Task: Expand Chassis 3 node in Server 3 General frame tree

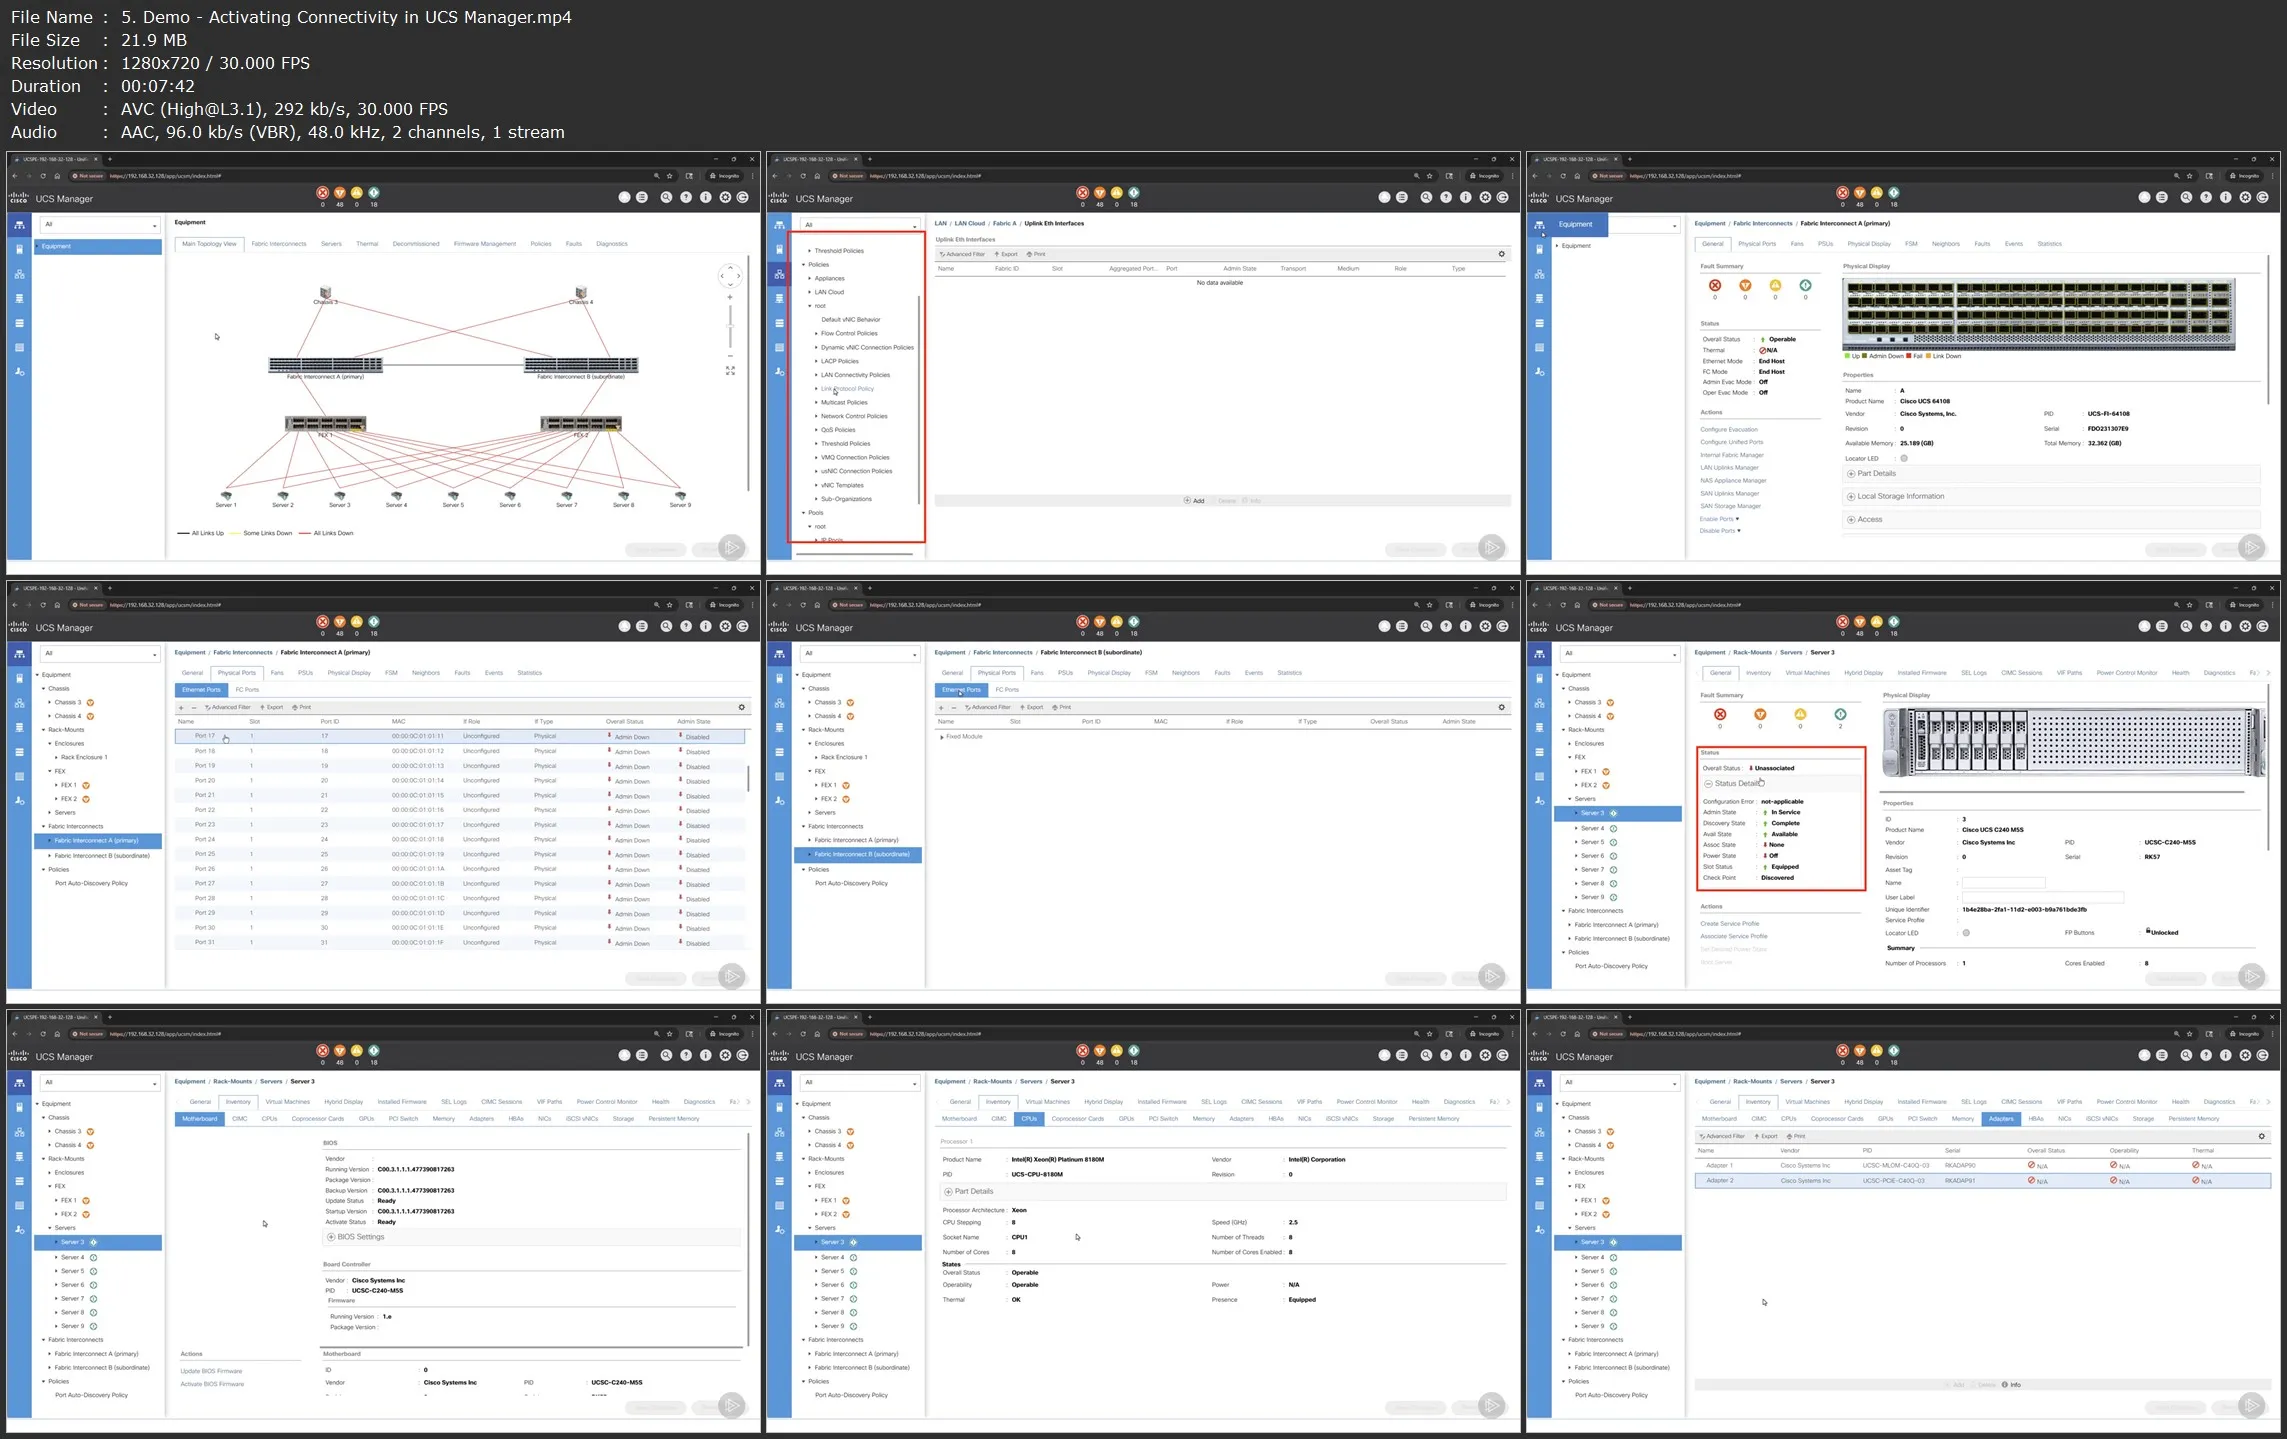Action: click(1569, 702)
